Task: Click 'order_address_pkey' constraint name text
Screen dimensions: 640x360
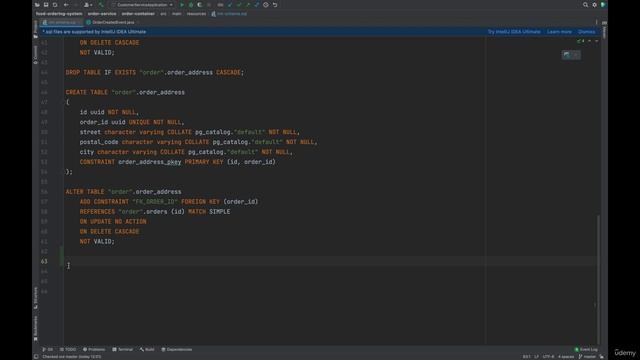Action: coord(149,162)
